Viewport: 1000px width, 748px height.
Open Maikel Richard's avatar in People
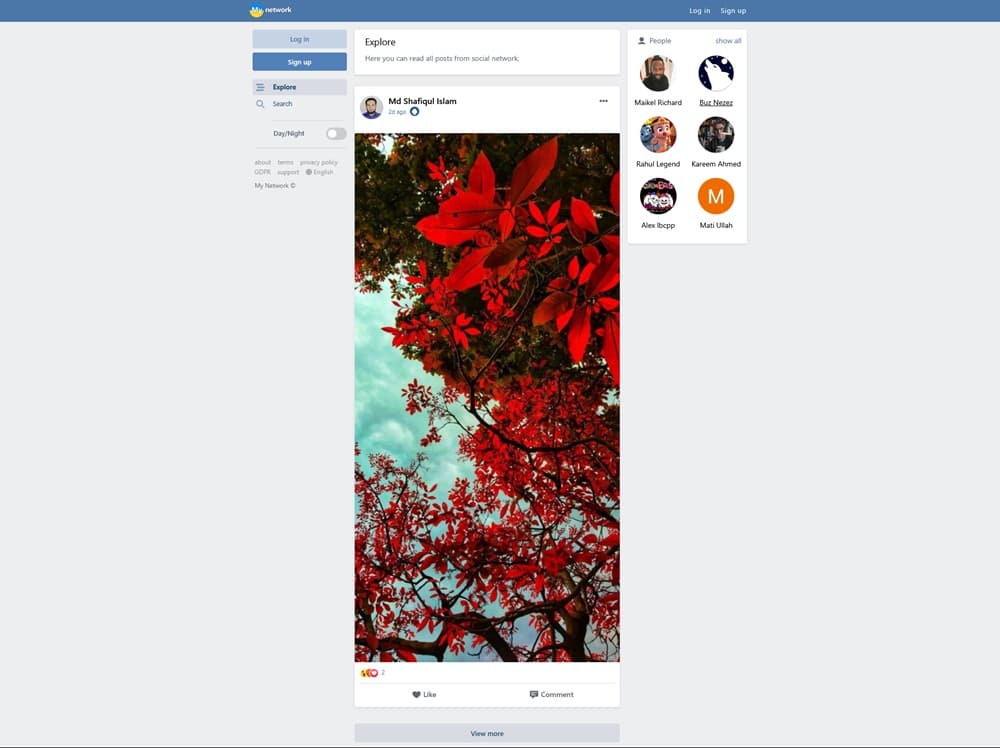point(658,73)
